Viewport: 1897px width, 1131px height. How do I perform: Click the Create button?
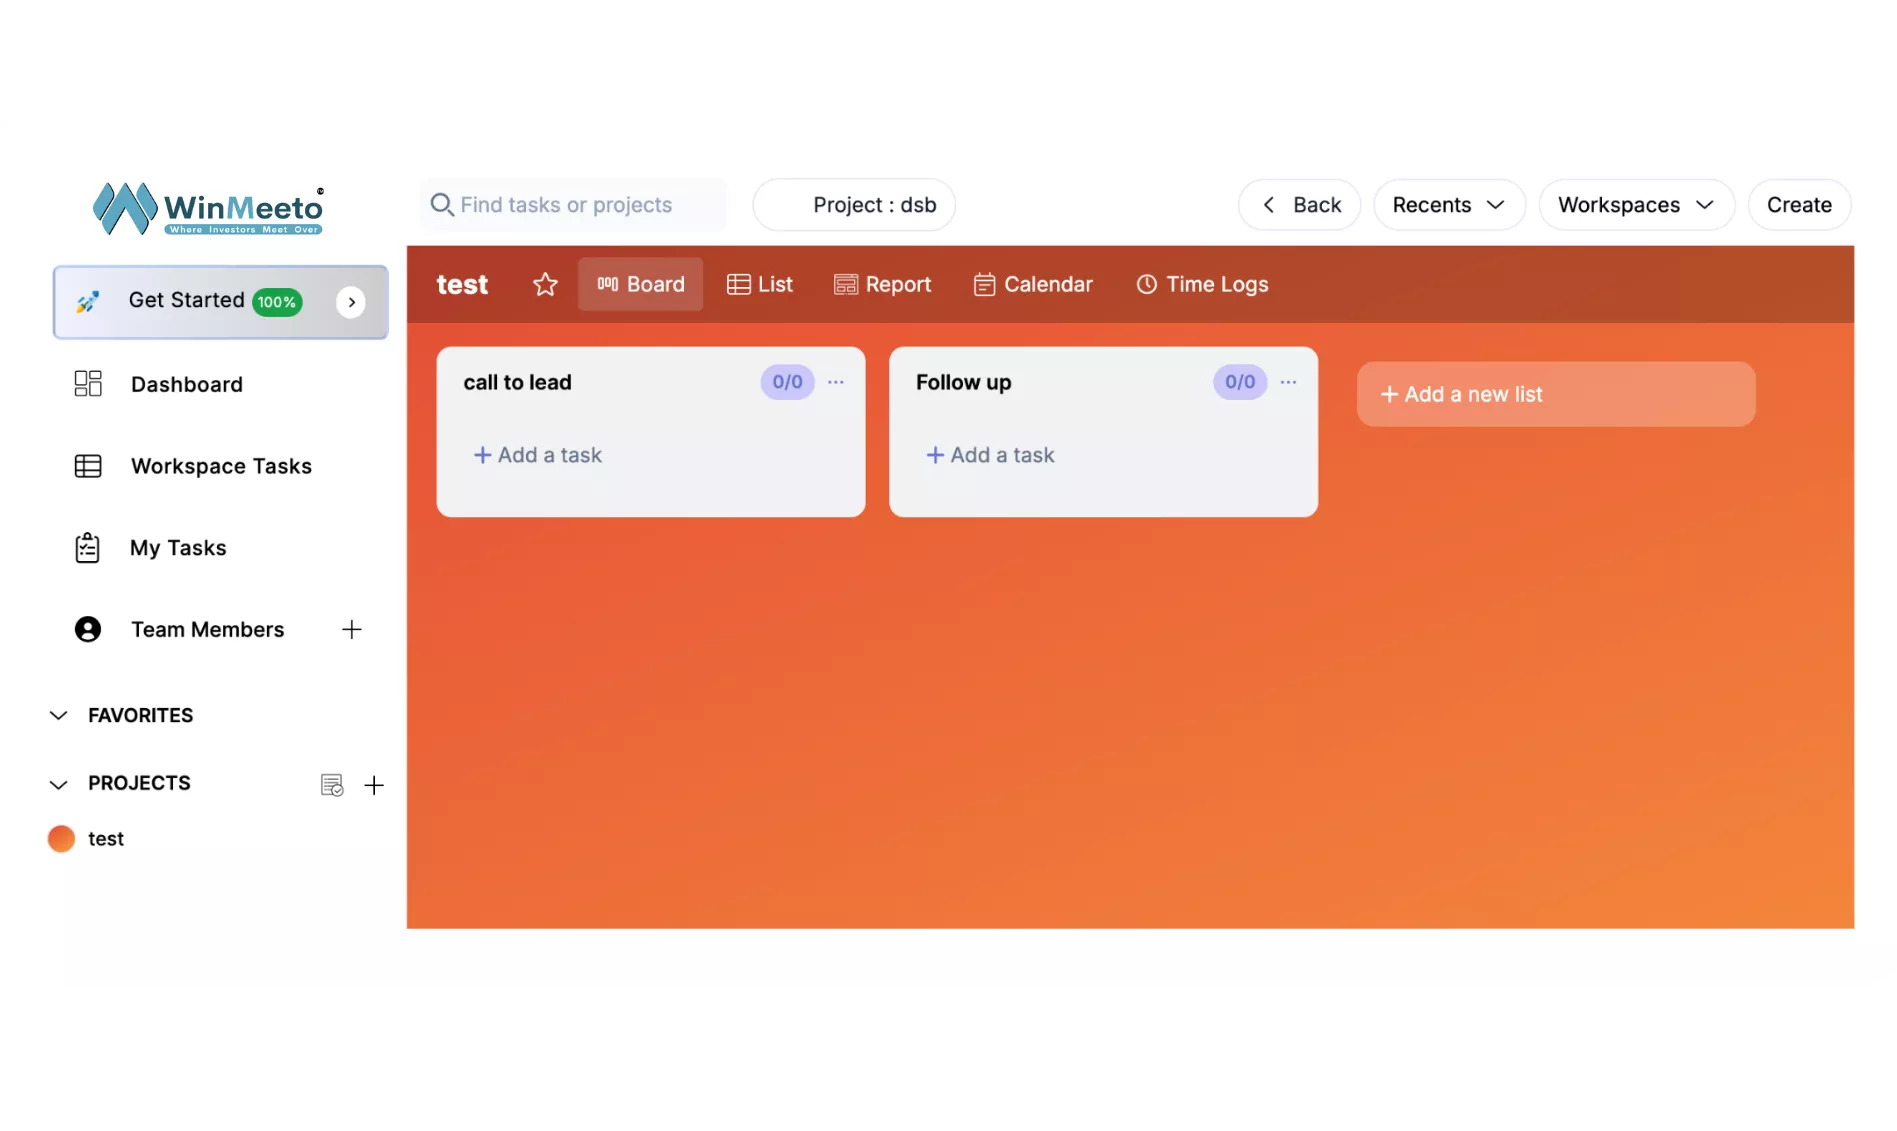(x=1798, y=205)
